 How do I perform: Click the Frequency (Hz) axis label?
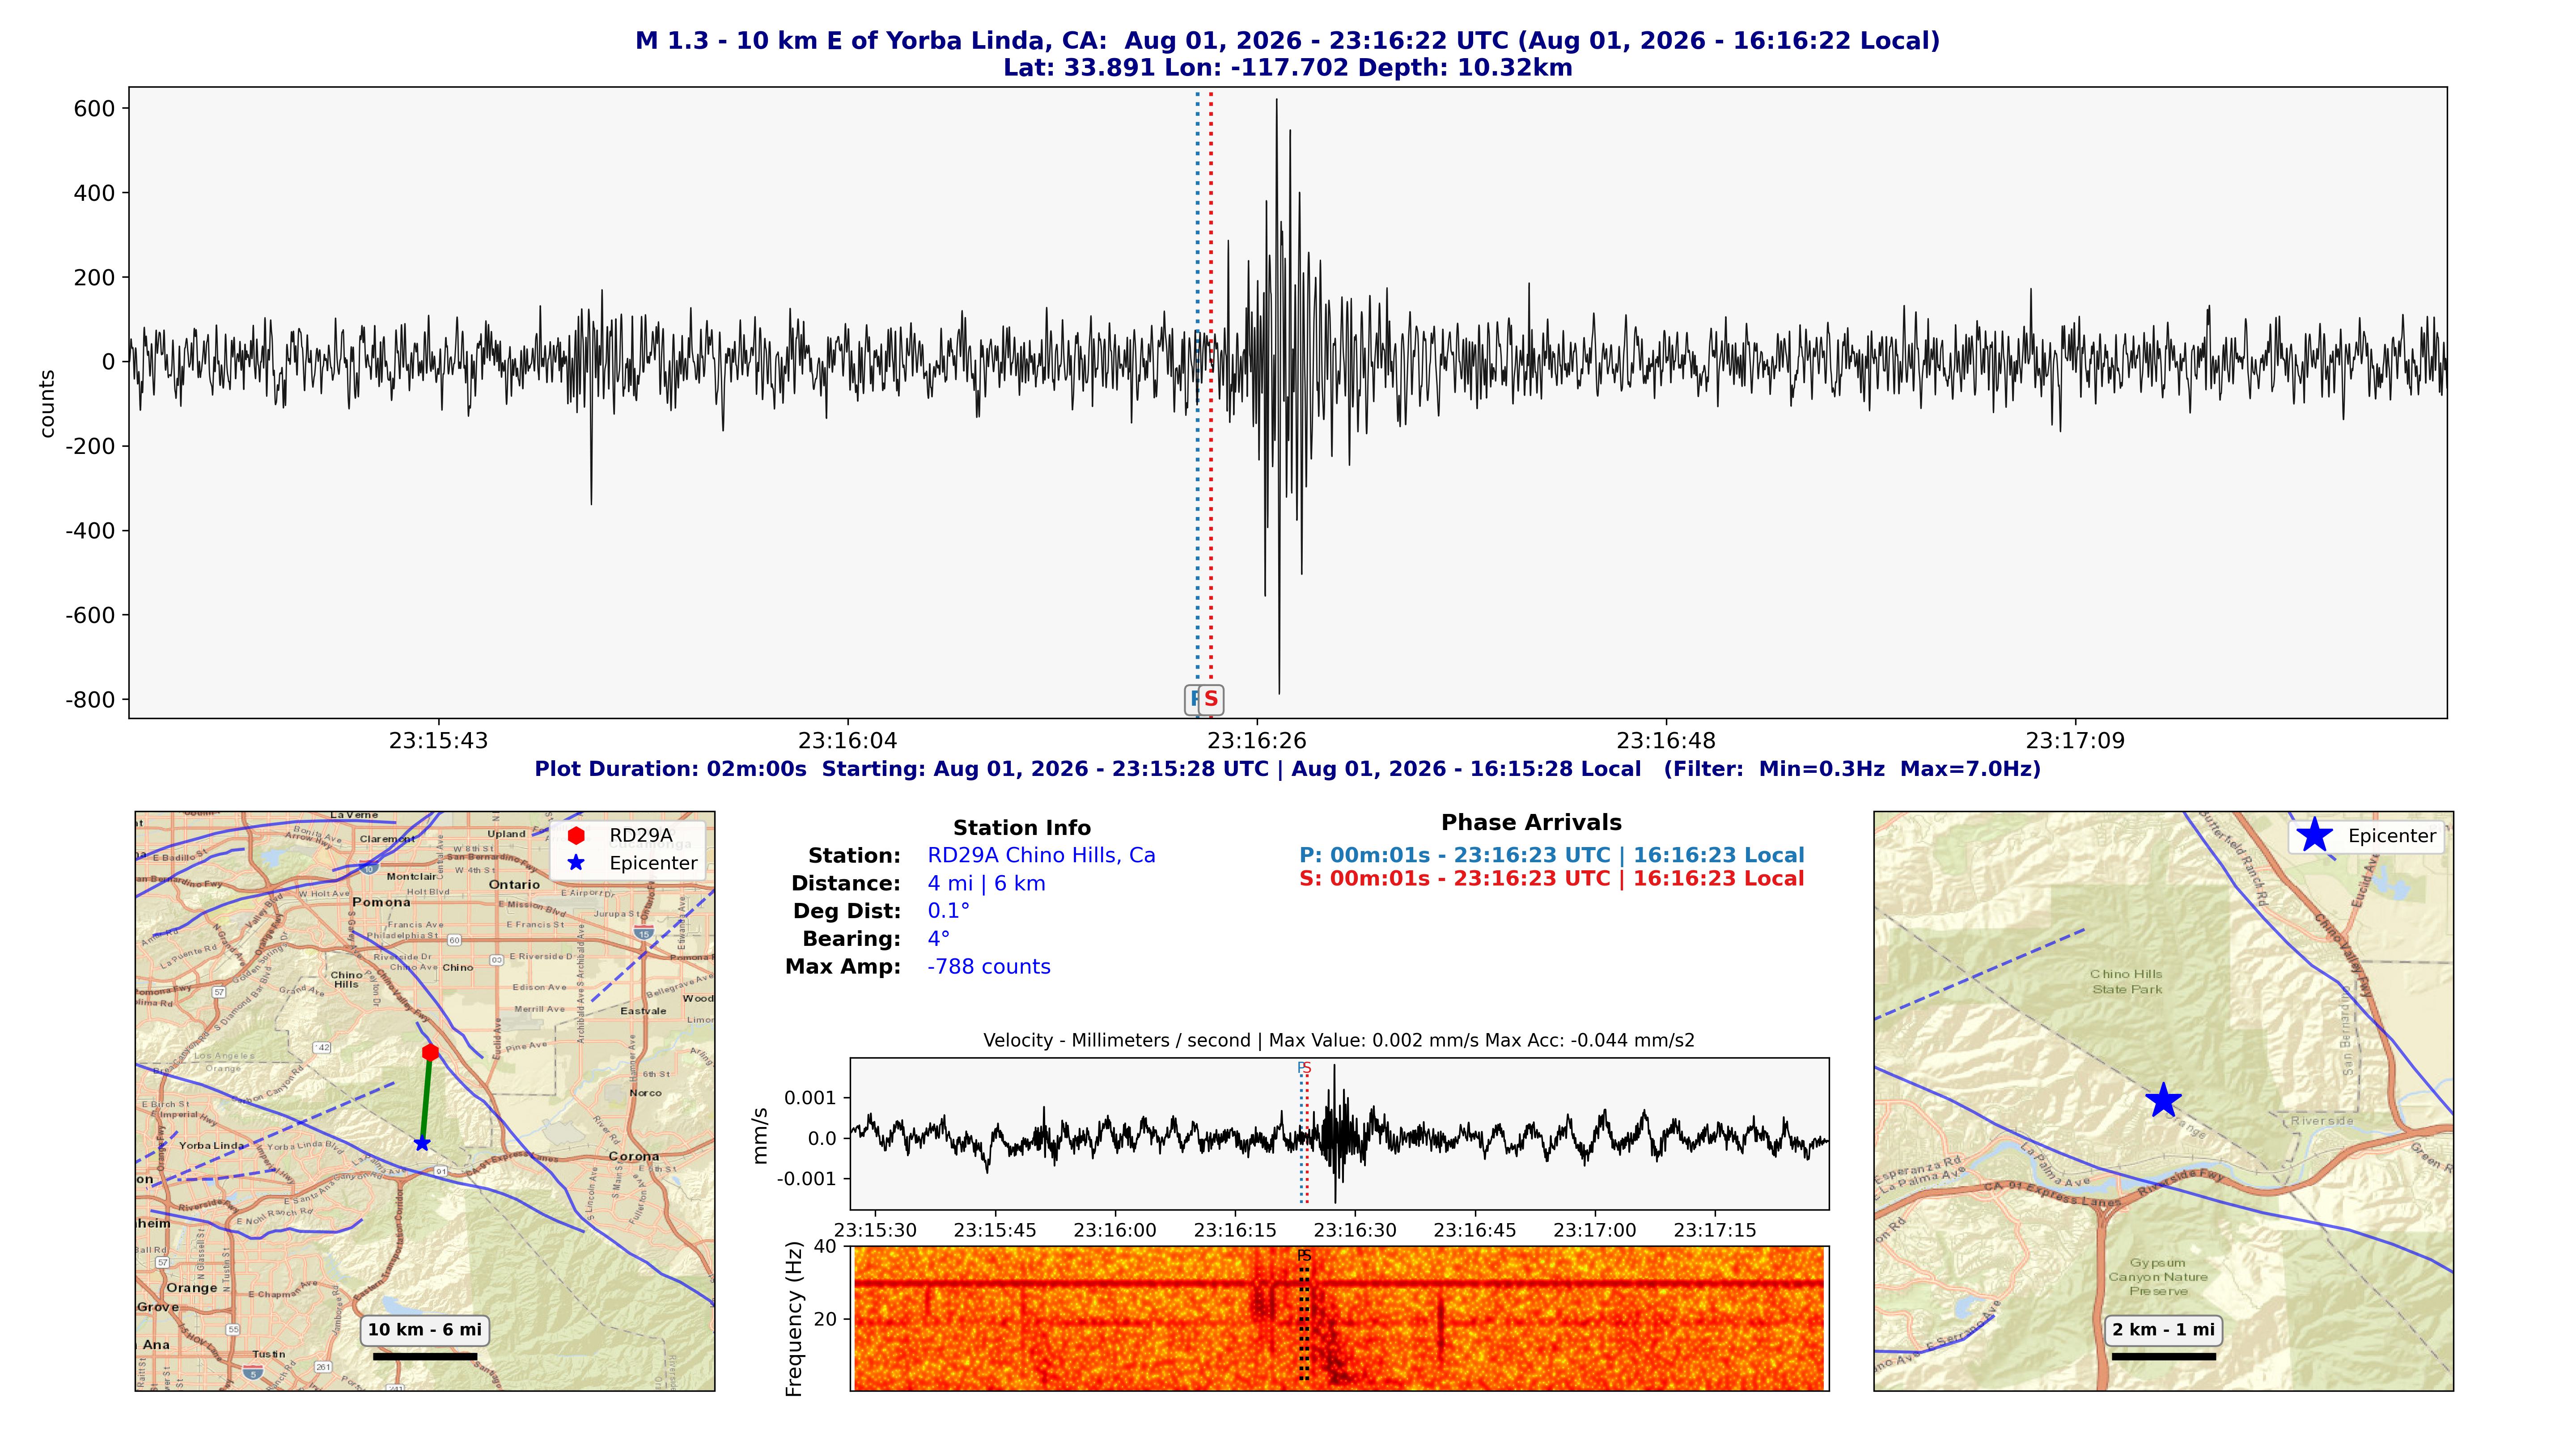tap(795, 1319)
